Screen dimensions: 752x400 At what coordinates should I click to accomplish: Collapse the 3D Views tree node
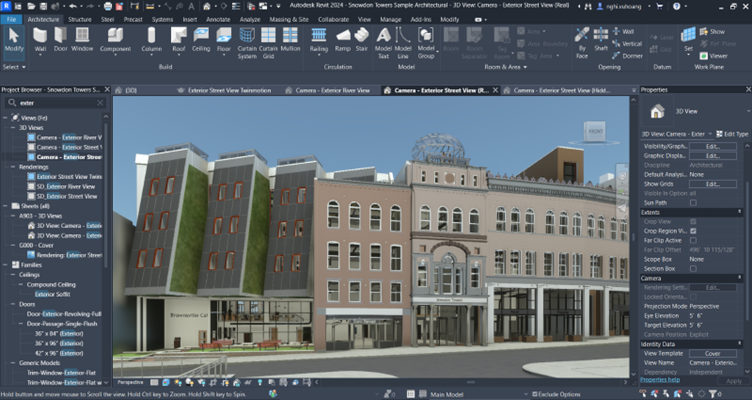pos(13,128)
